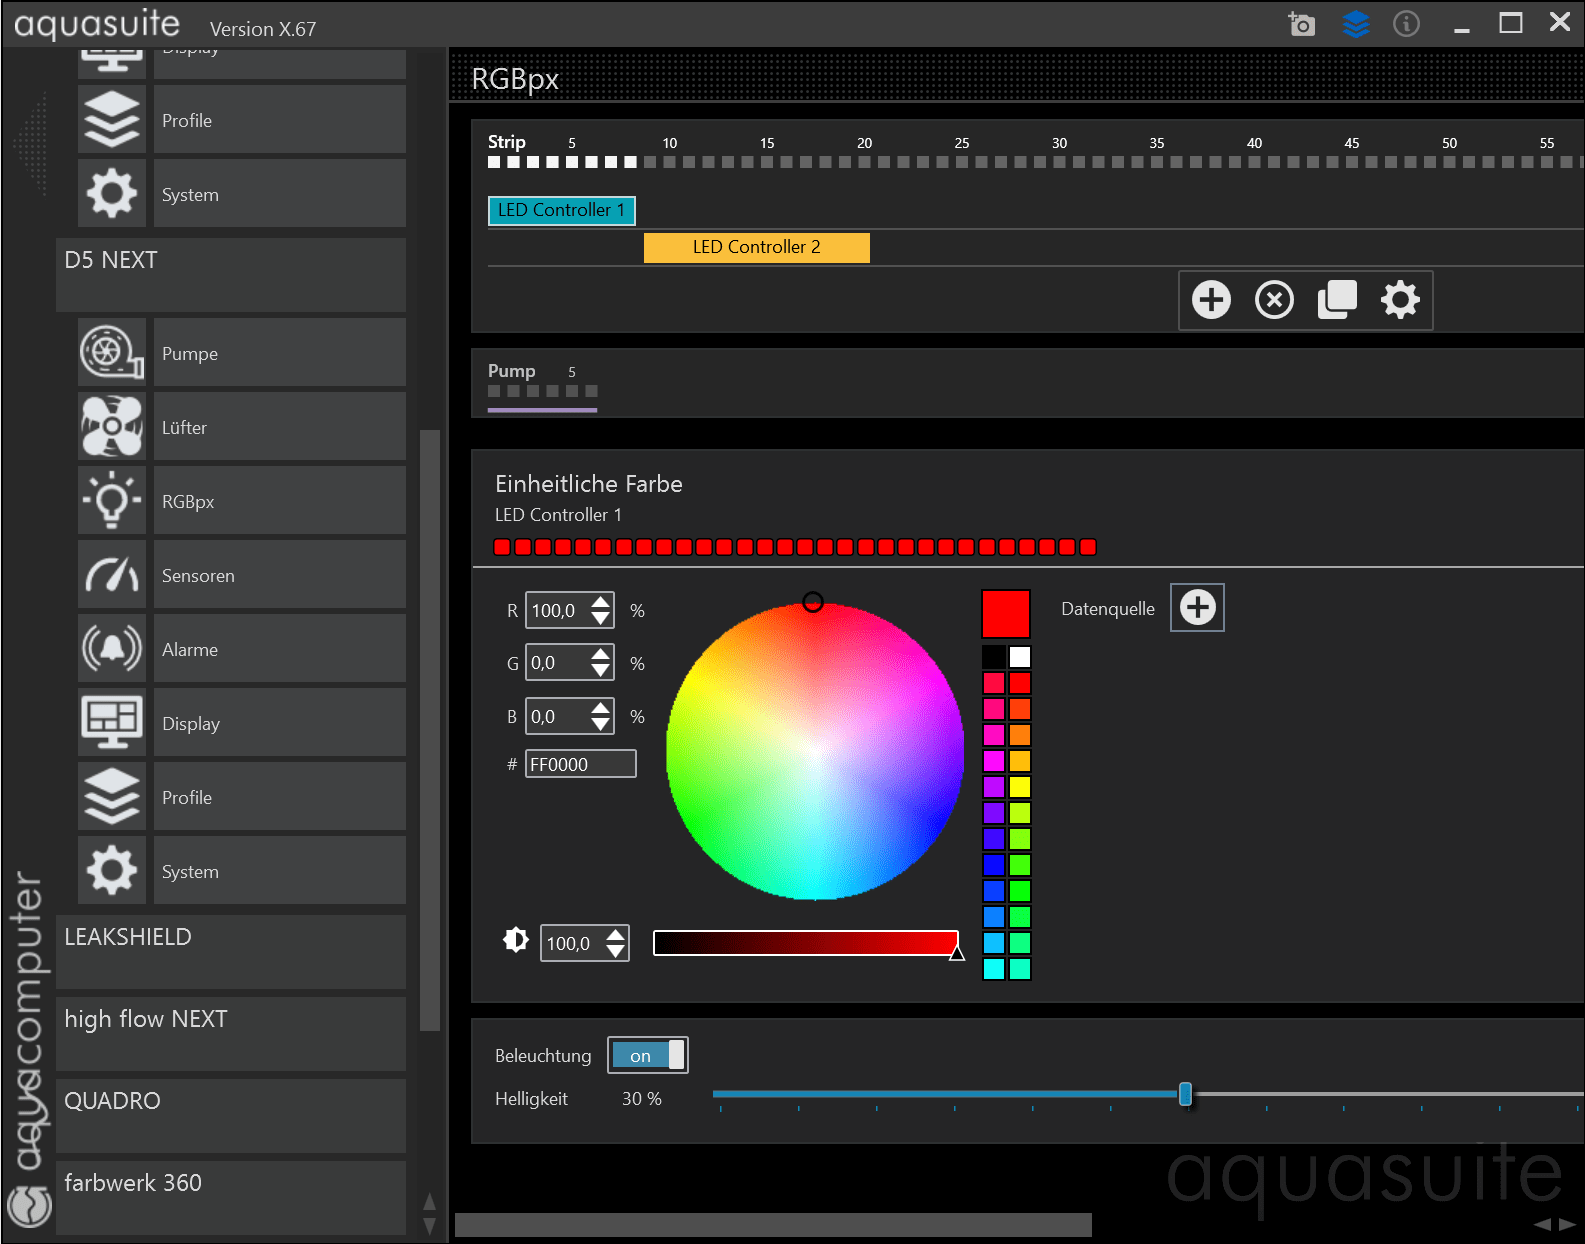Click the left scroll arrow at bottom right

[x=1543, y=1224]
